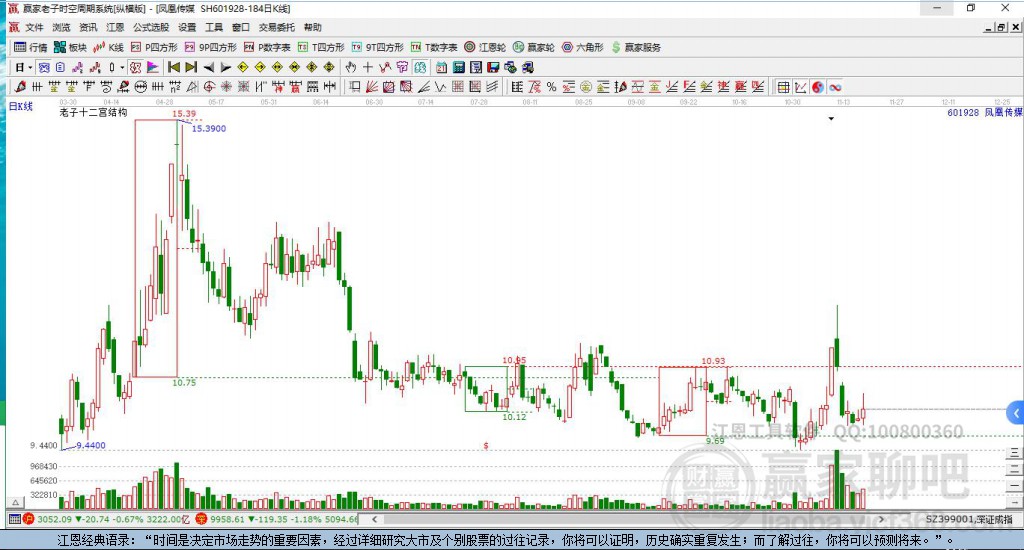
Task: Click the upward triangle button beside volume
Action: [x=15, y=502]
